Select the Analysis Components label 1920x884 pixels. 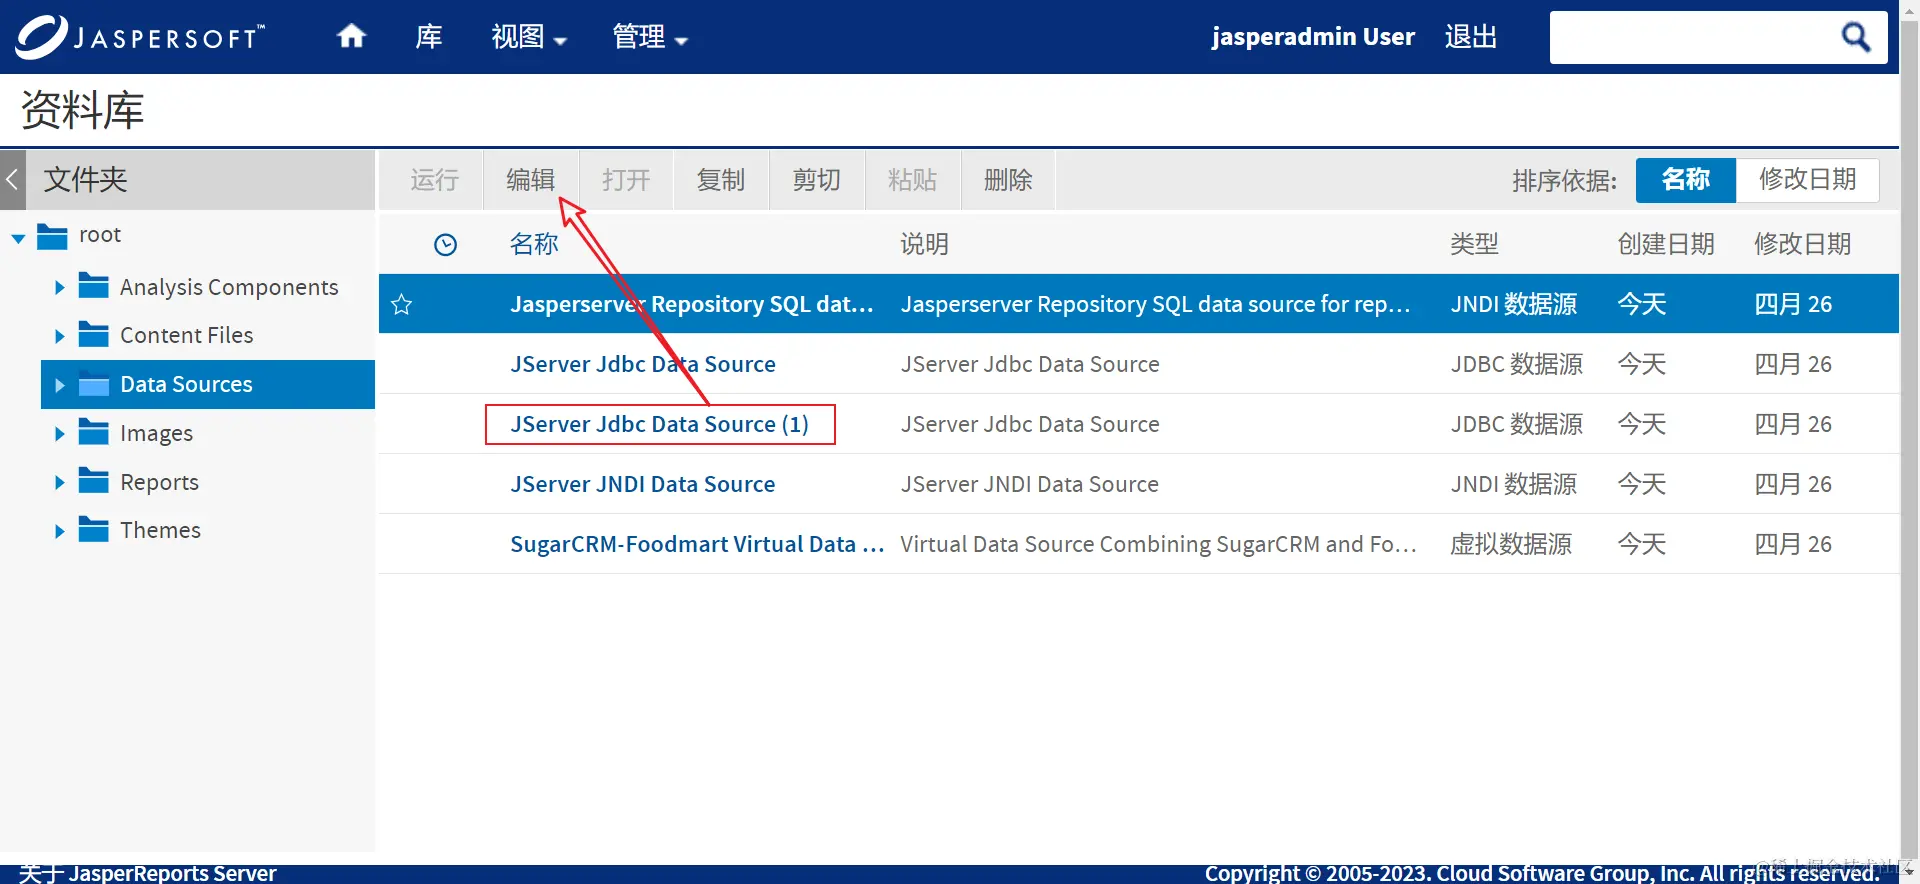tap(229, 287)
